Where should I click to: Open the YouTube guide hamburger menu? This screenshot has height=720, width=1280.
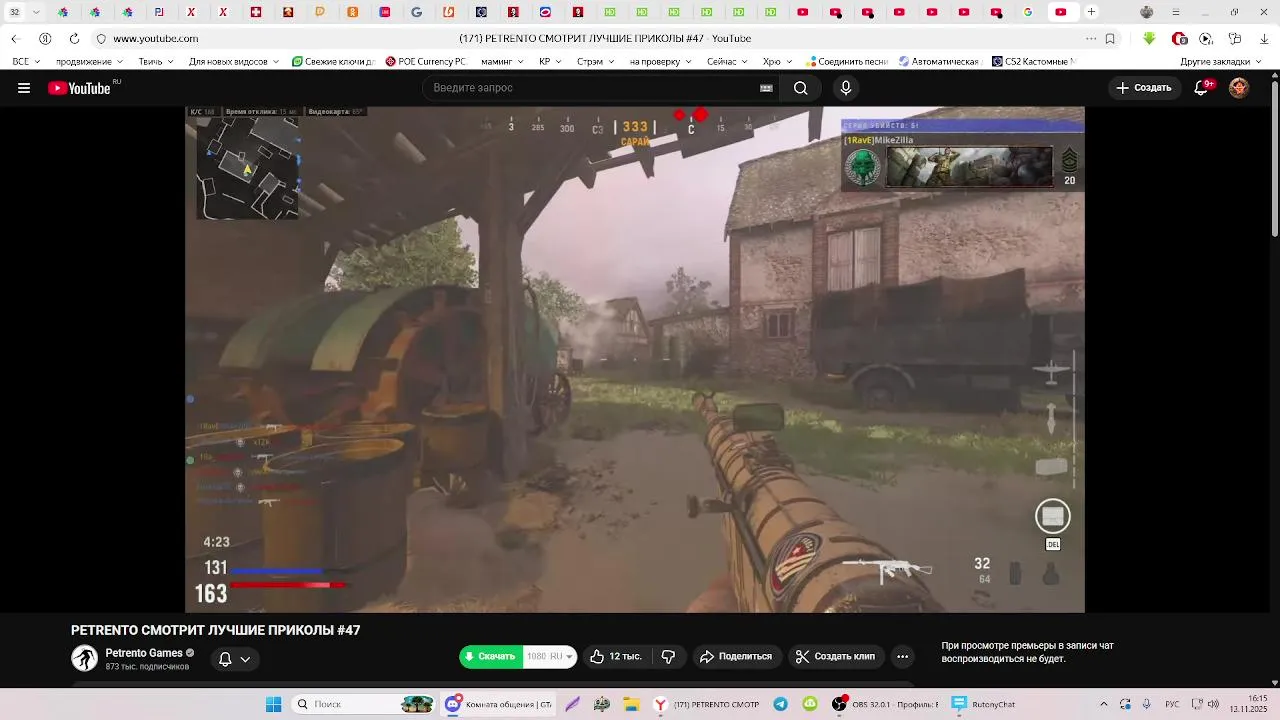(23, 88)
